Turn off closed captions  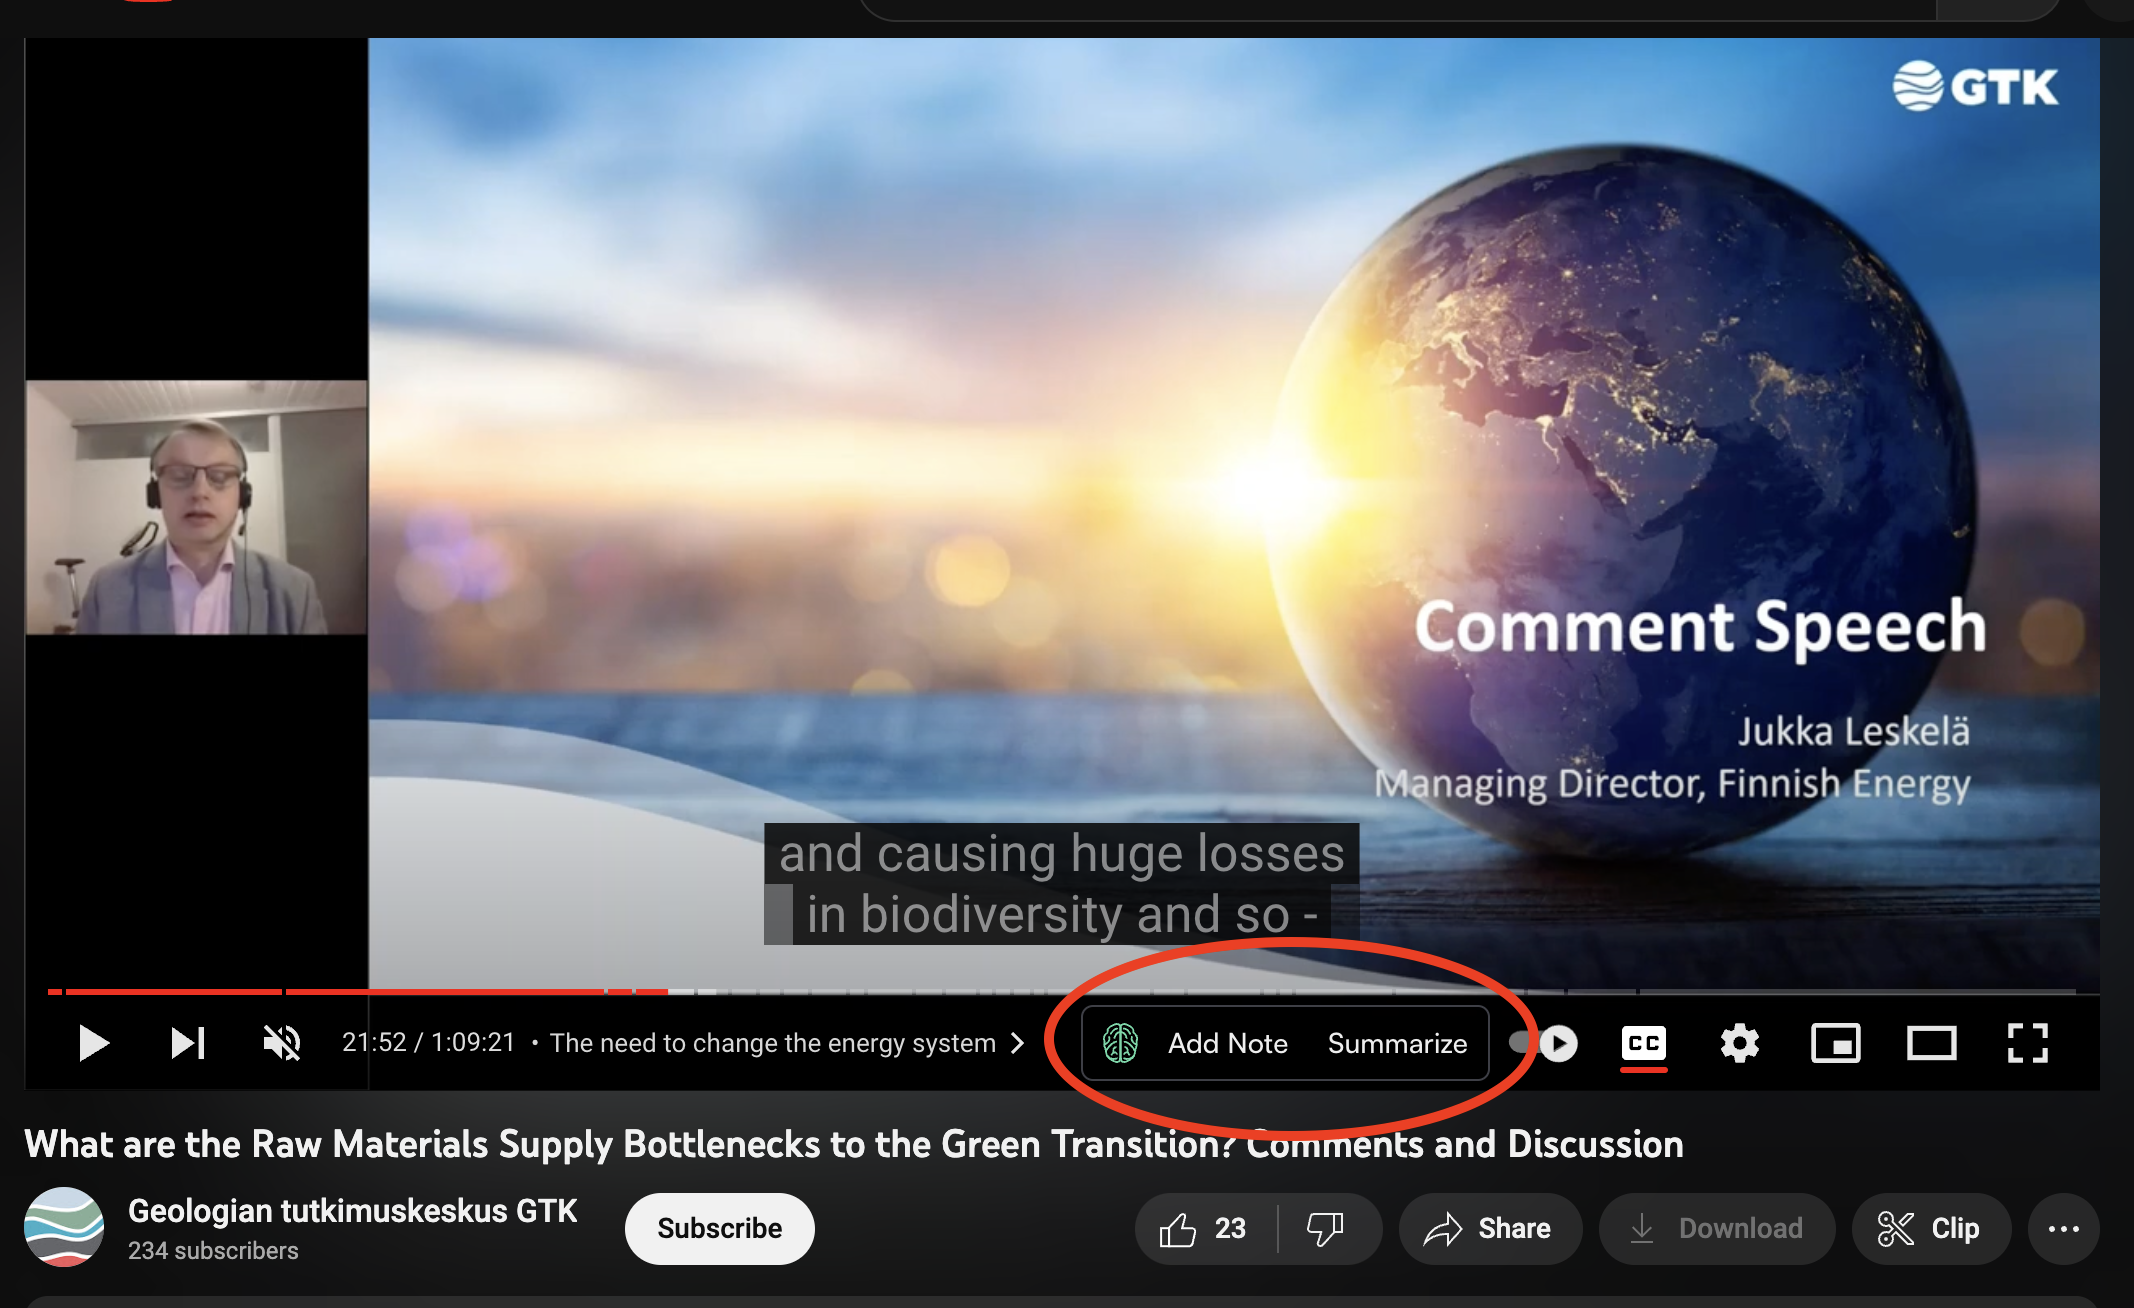1643,1043
